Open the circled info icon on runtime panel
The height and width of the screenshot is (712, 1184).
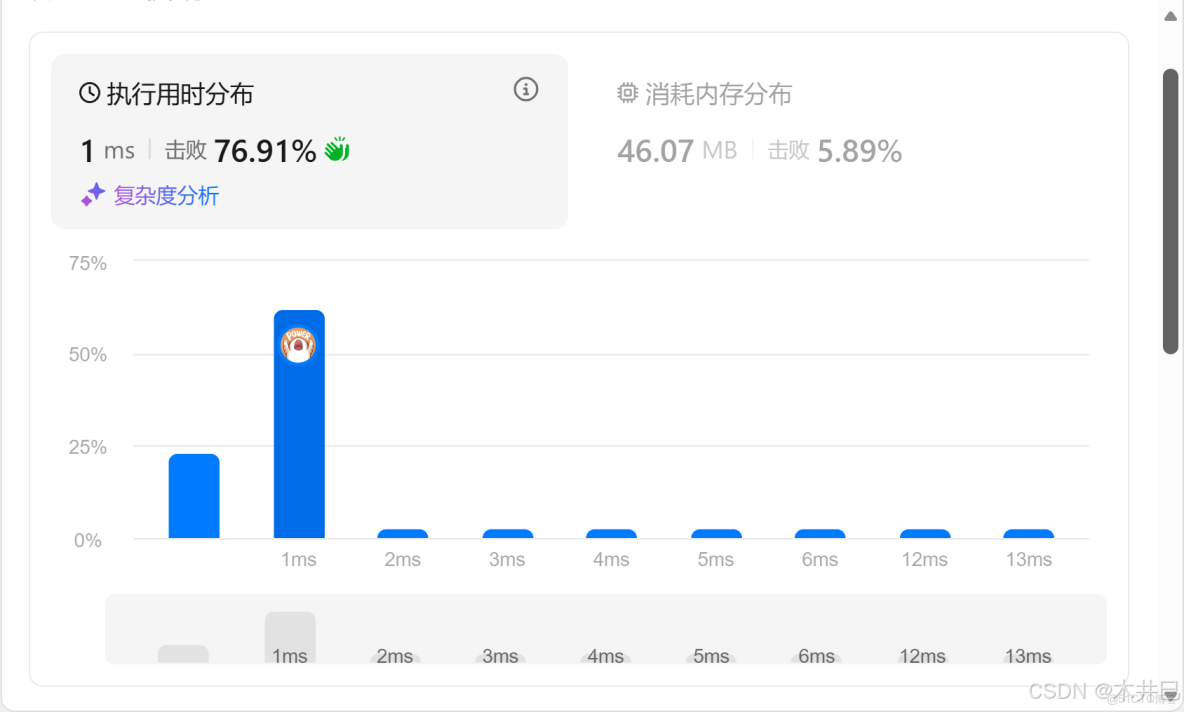[x=525, y=89]
